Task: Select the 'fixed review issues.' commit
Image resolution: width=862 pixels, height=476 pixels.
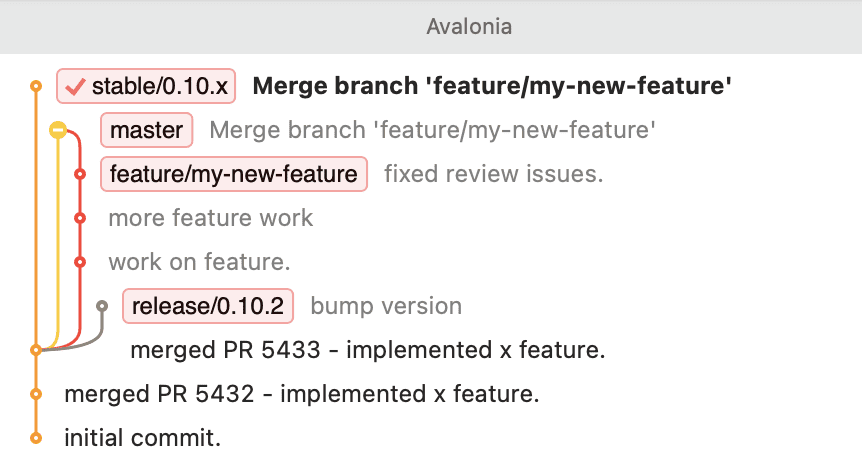Action: 494,174
